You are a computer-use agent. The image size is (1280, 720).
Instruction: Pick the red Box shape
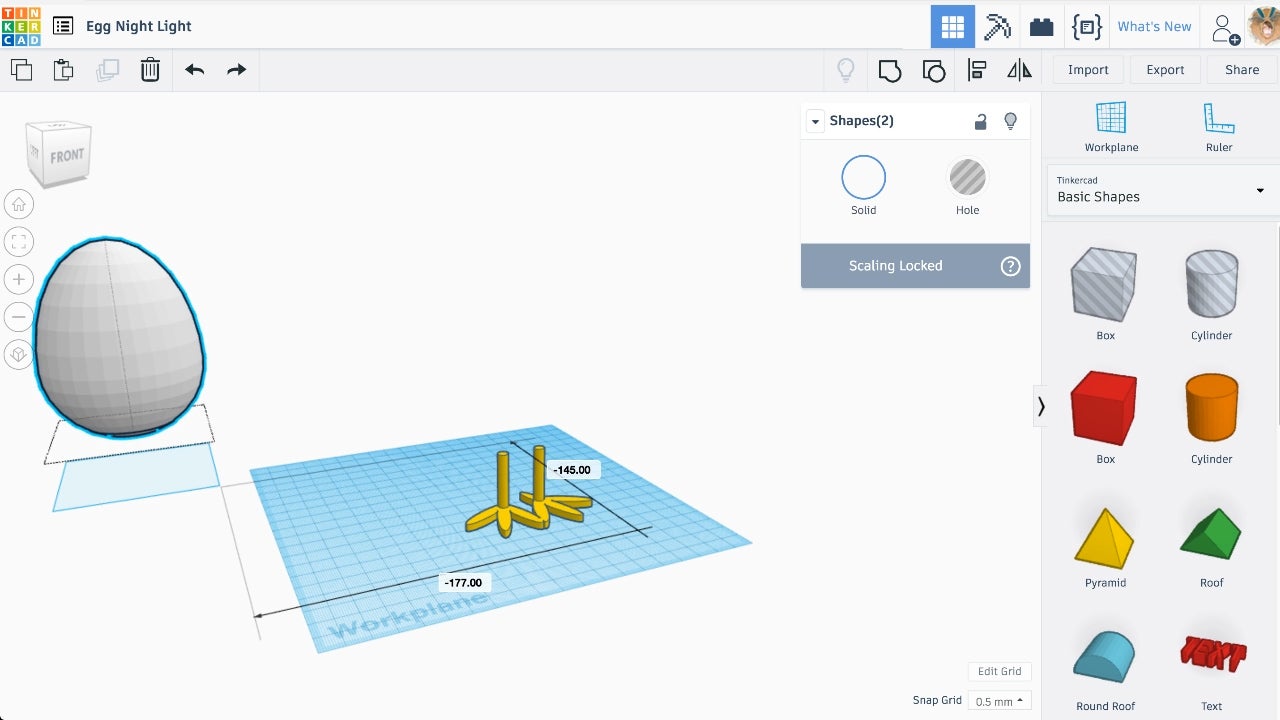click(1104, 408)
